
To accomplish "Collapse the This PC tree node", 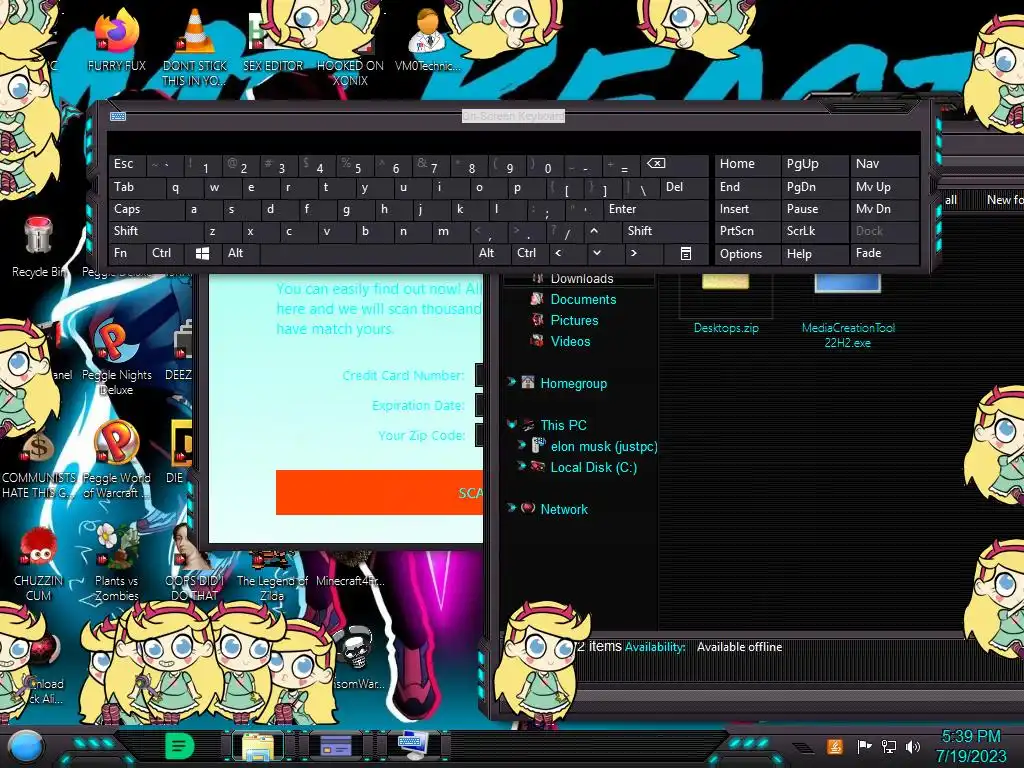I will pos(511,424).
